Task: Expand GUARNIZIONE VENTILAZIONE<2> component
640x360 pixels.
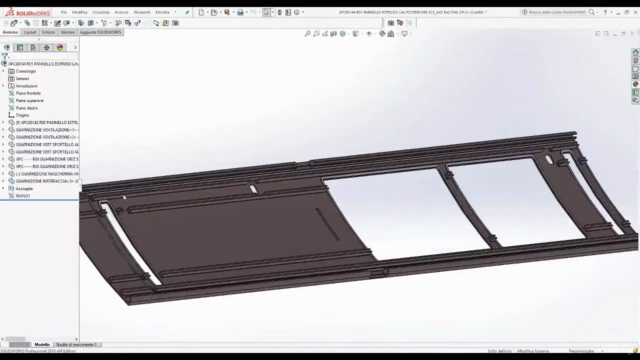Action: pyautogui.click(x=3, y=137)
